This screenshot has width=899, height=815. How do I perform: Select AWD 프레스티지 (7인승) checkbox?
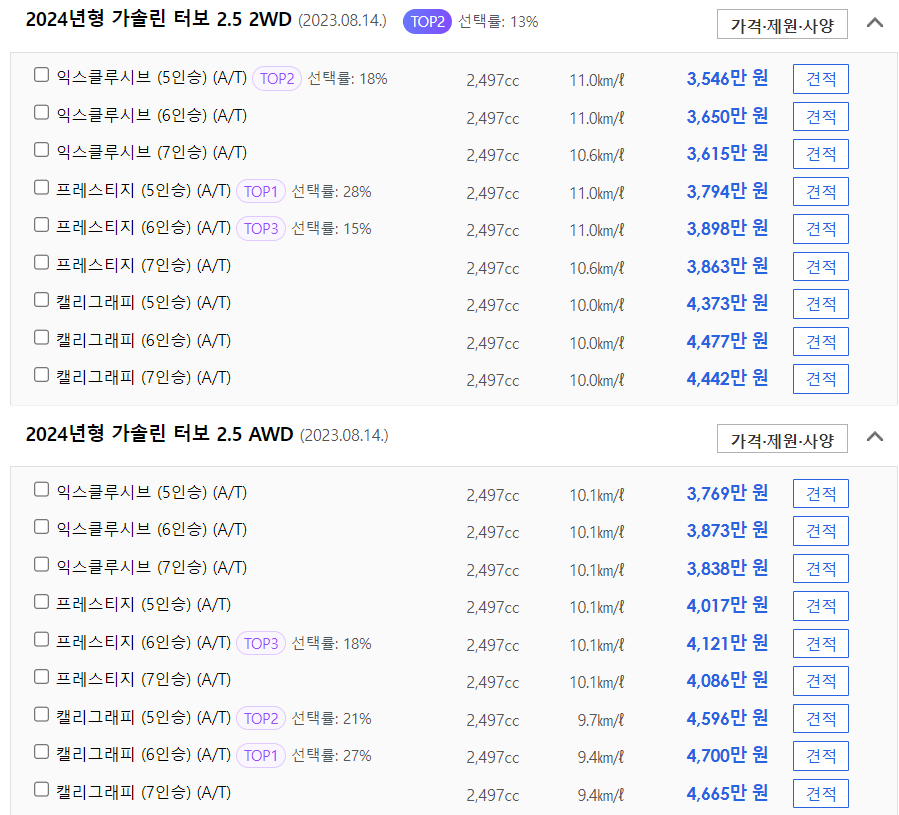[41, 677]
